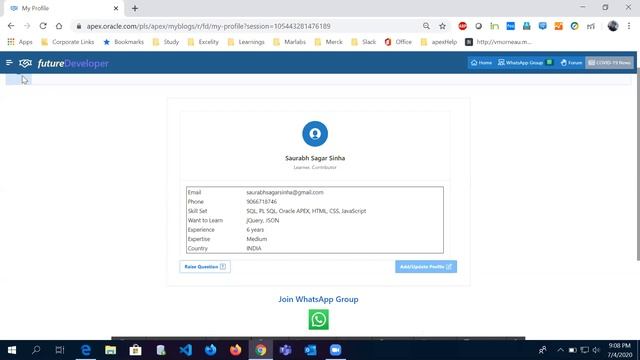Image resolution: width=640 pixels, height=360 pixels.
Task: Open Outlook from the taskbar
Action: click(x=310, y=350)
